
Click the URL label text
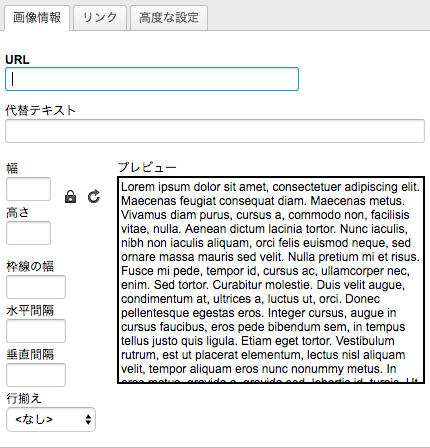(x=17, y=60)
